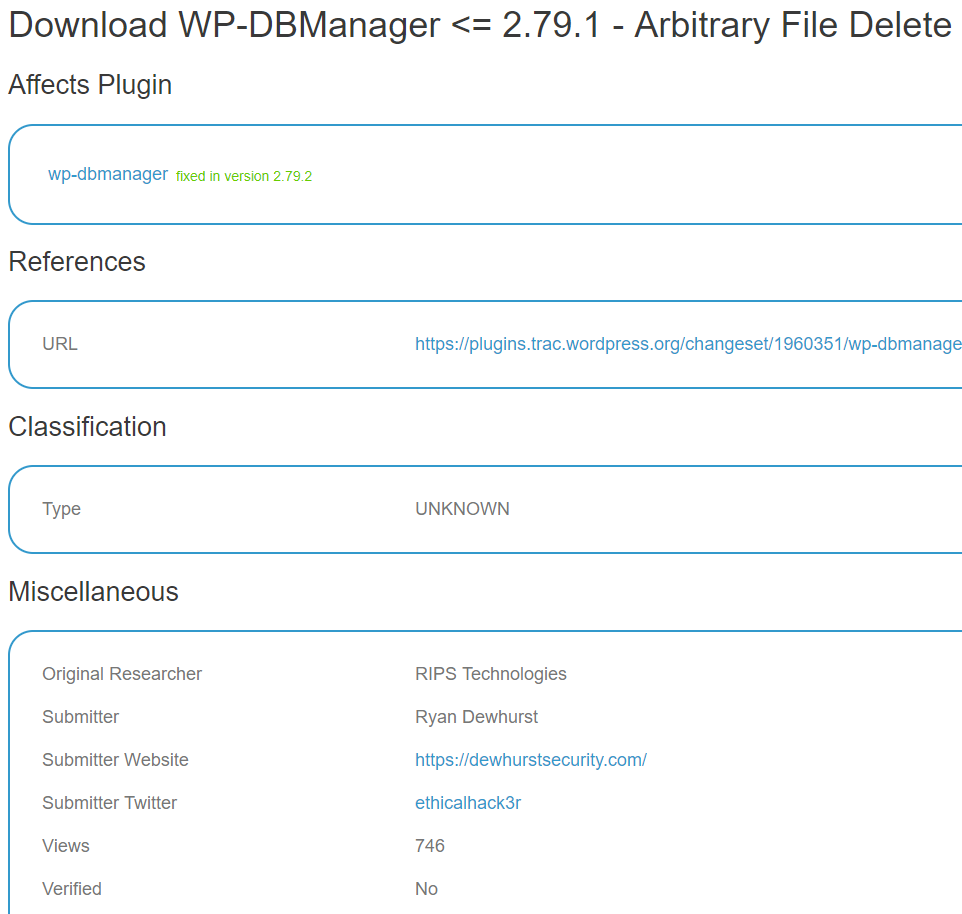Select the 'UNKNOWN' type value

[x=462, y=509]
